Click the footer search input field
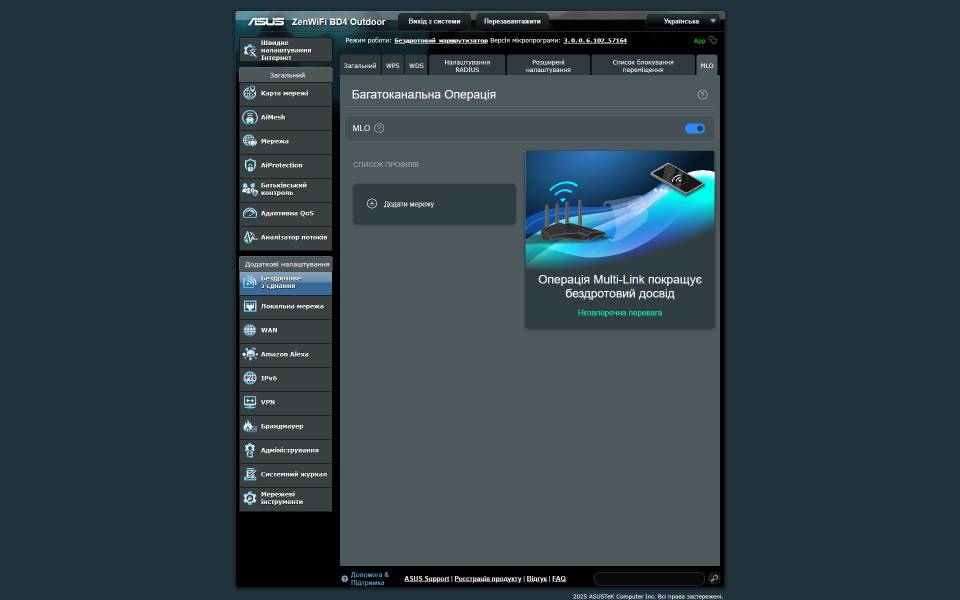This screenshot has width=960, height=600. coord(648,578)
